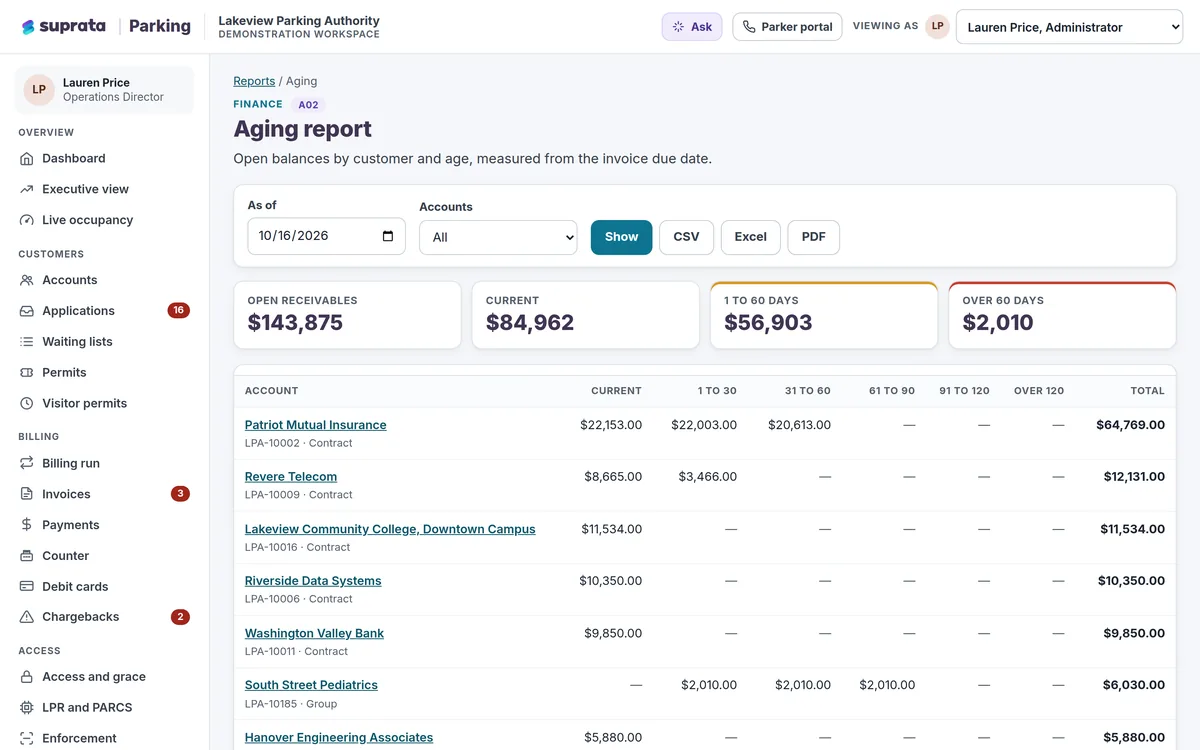Select Waiting lists in sidebar
The width and height of the screenshot is (1200, 750).
[x=104, y=342]
